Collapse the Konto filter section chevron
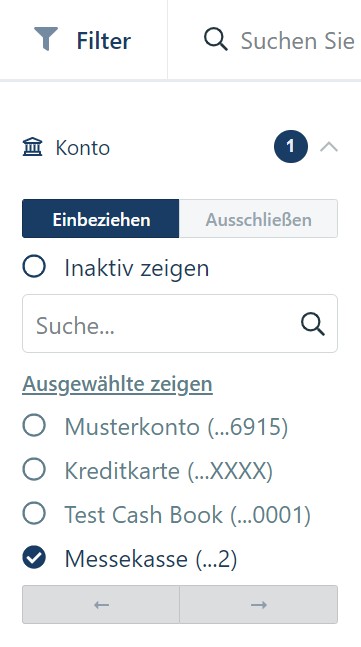The image size is (361, 647). 329,147
